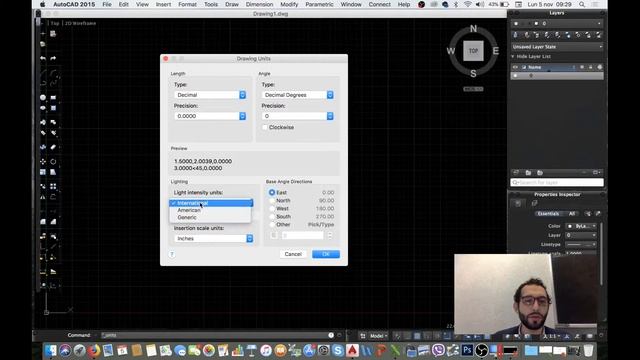Open the Parametric menu
The height and width of the screenshot is (360, 640).
click(319, 4)
